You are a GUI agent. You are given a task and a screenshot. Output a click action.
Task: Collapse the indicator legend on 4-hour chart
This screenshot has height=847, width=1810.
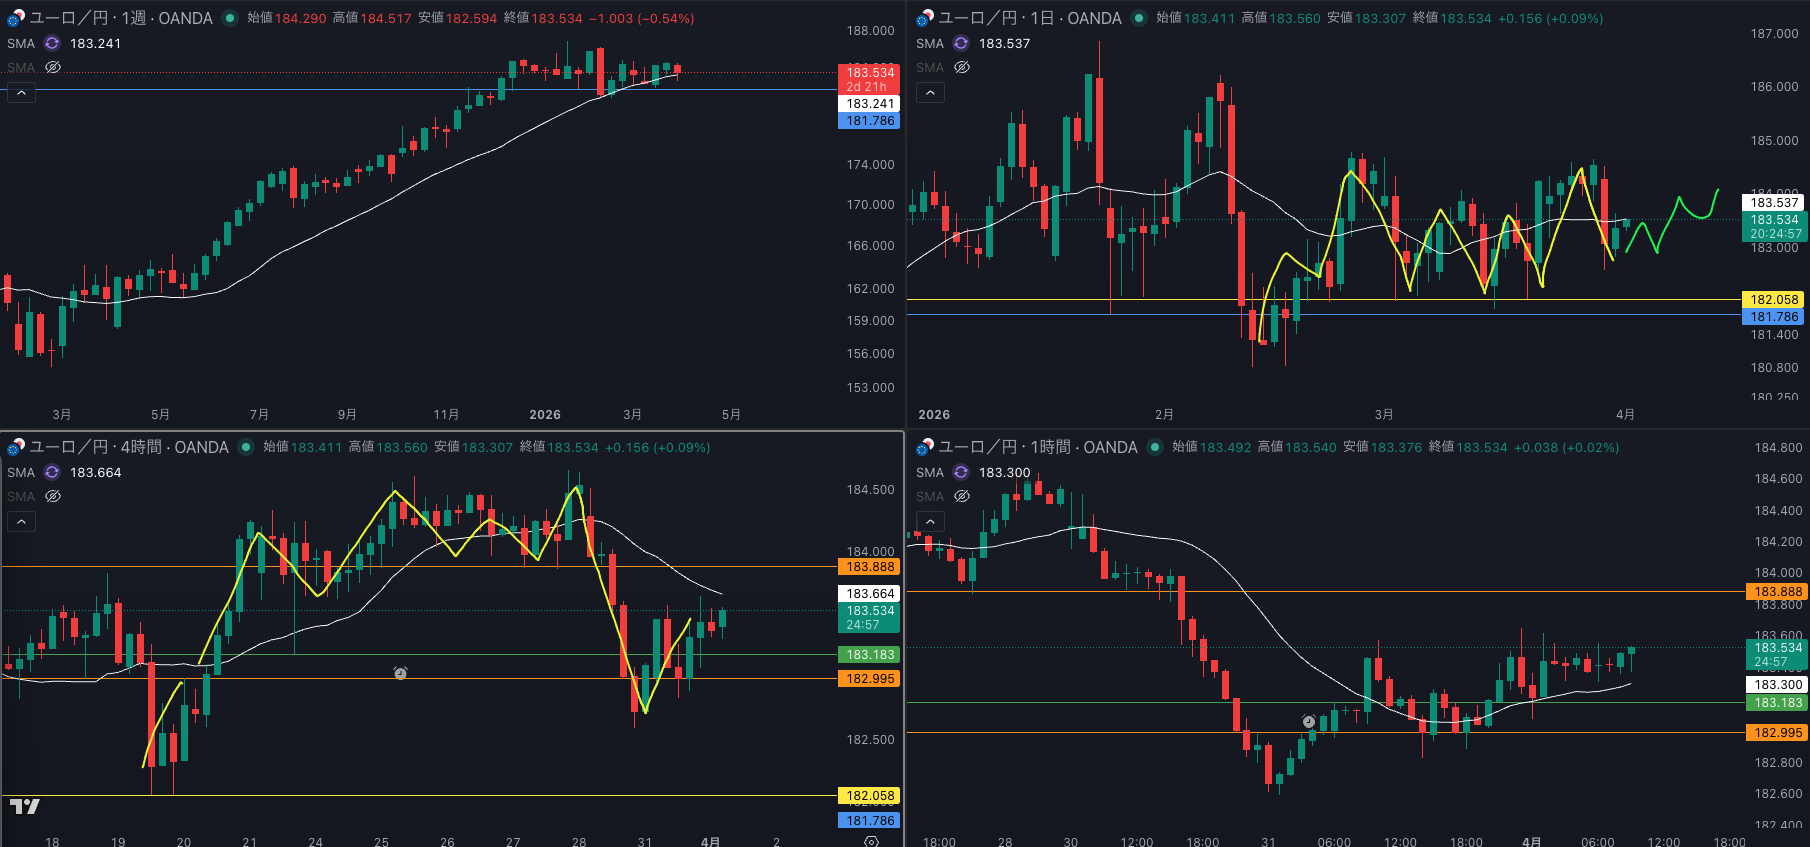tap(21, 521)
